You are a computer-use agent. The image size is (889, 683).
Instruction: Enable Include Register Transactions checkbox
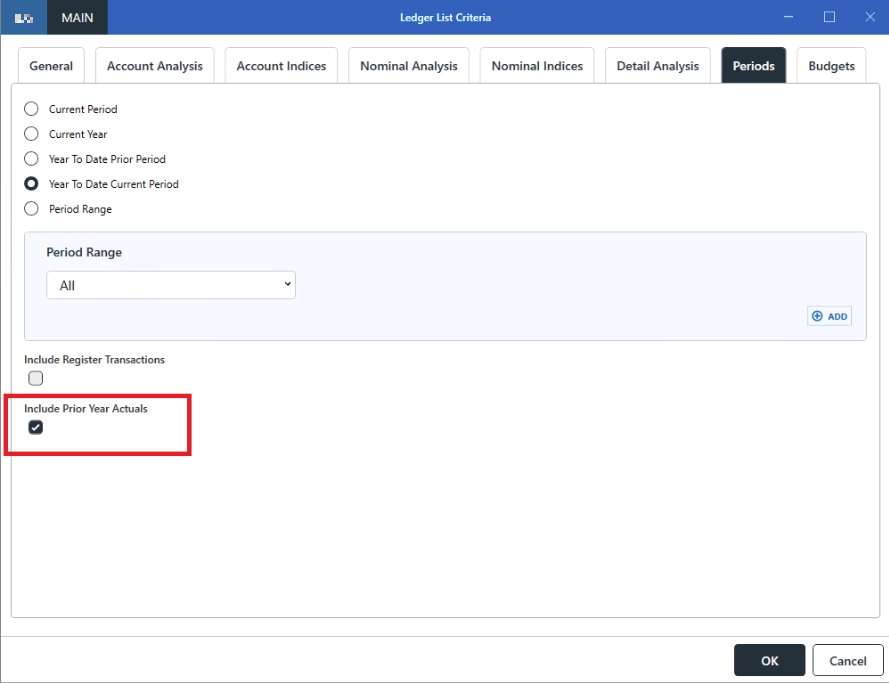pyautogui.click(x=36, y=378)
